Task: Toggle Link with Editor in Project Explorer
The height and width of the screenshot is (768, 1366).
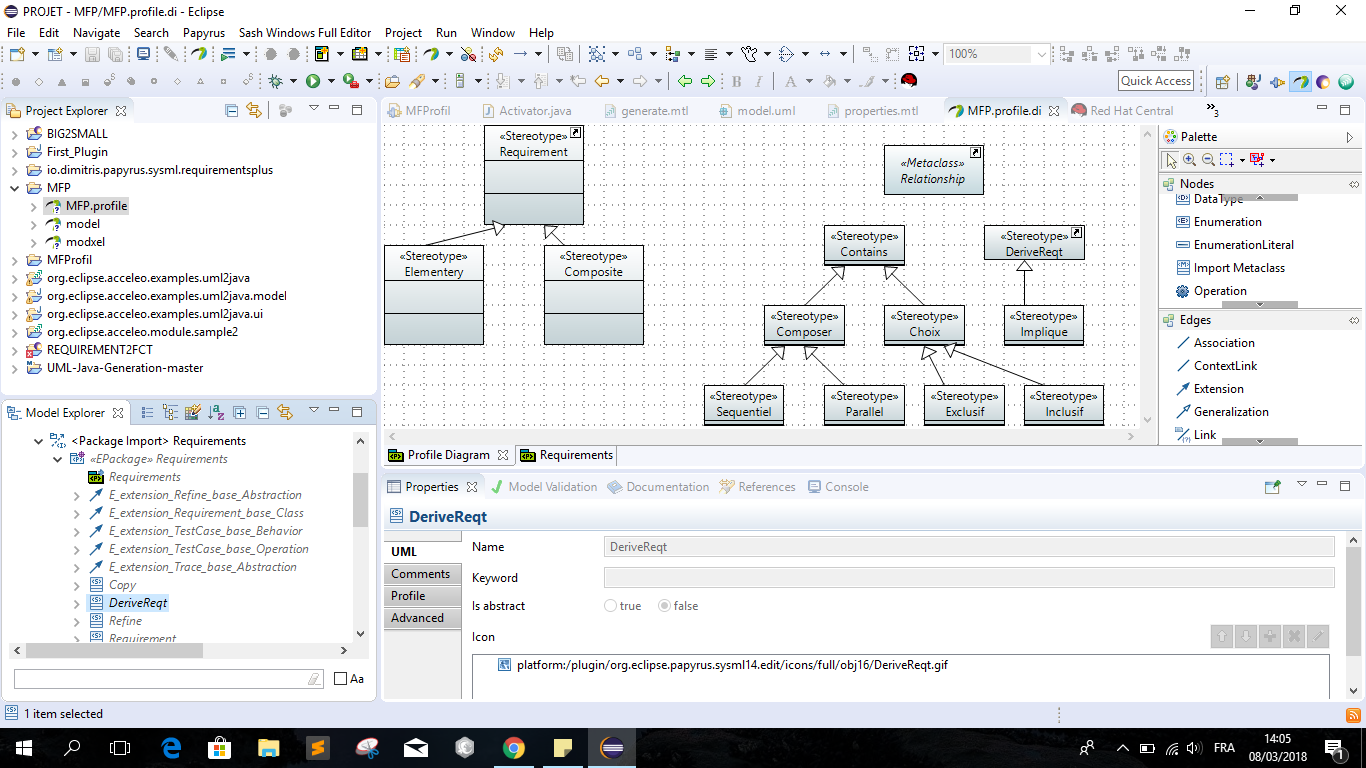Action: (x=254, y=110)
